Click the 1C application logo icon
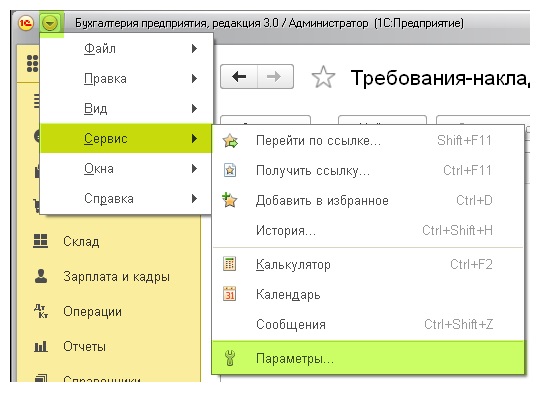This screenshot has height=396, width=552. click(x=26, y=24)
